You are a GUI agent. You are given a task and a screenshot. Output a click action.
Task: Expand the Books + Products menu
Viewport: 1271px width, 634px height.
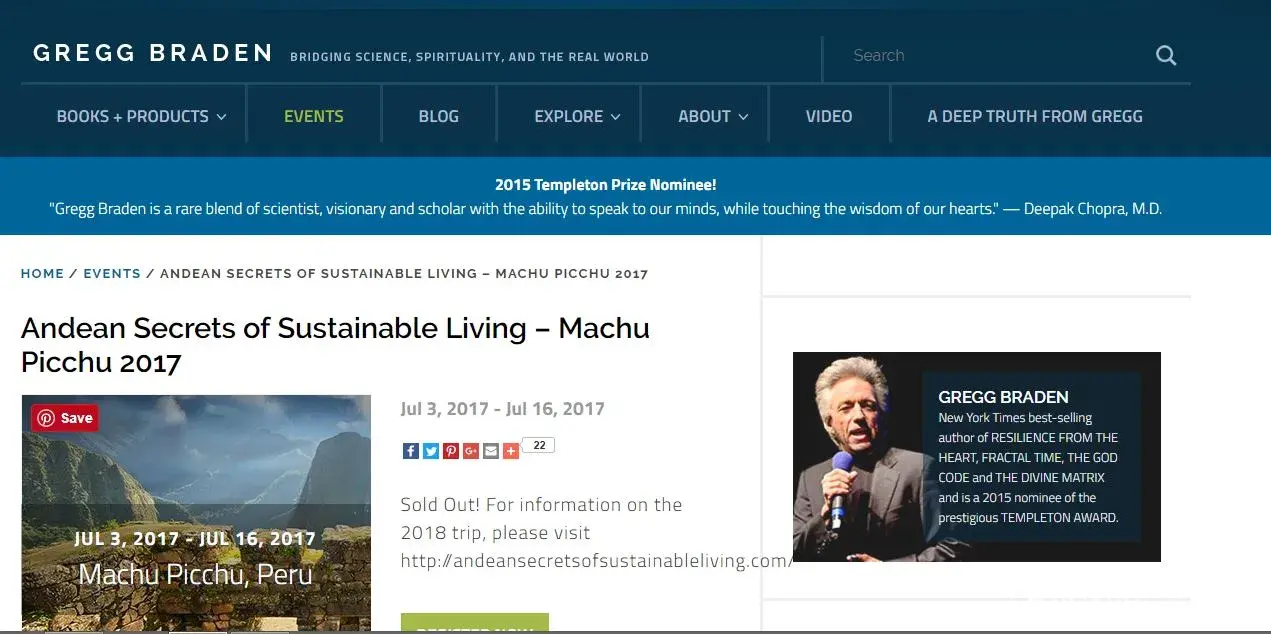[x=141, y=116]
